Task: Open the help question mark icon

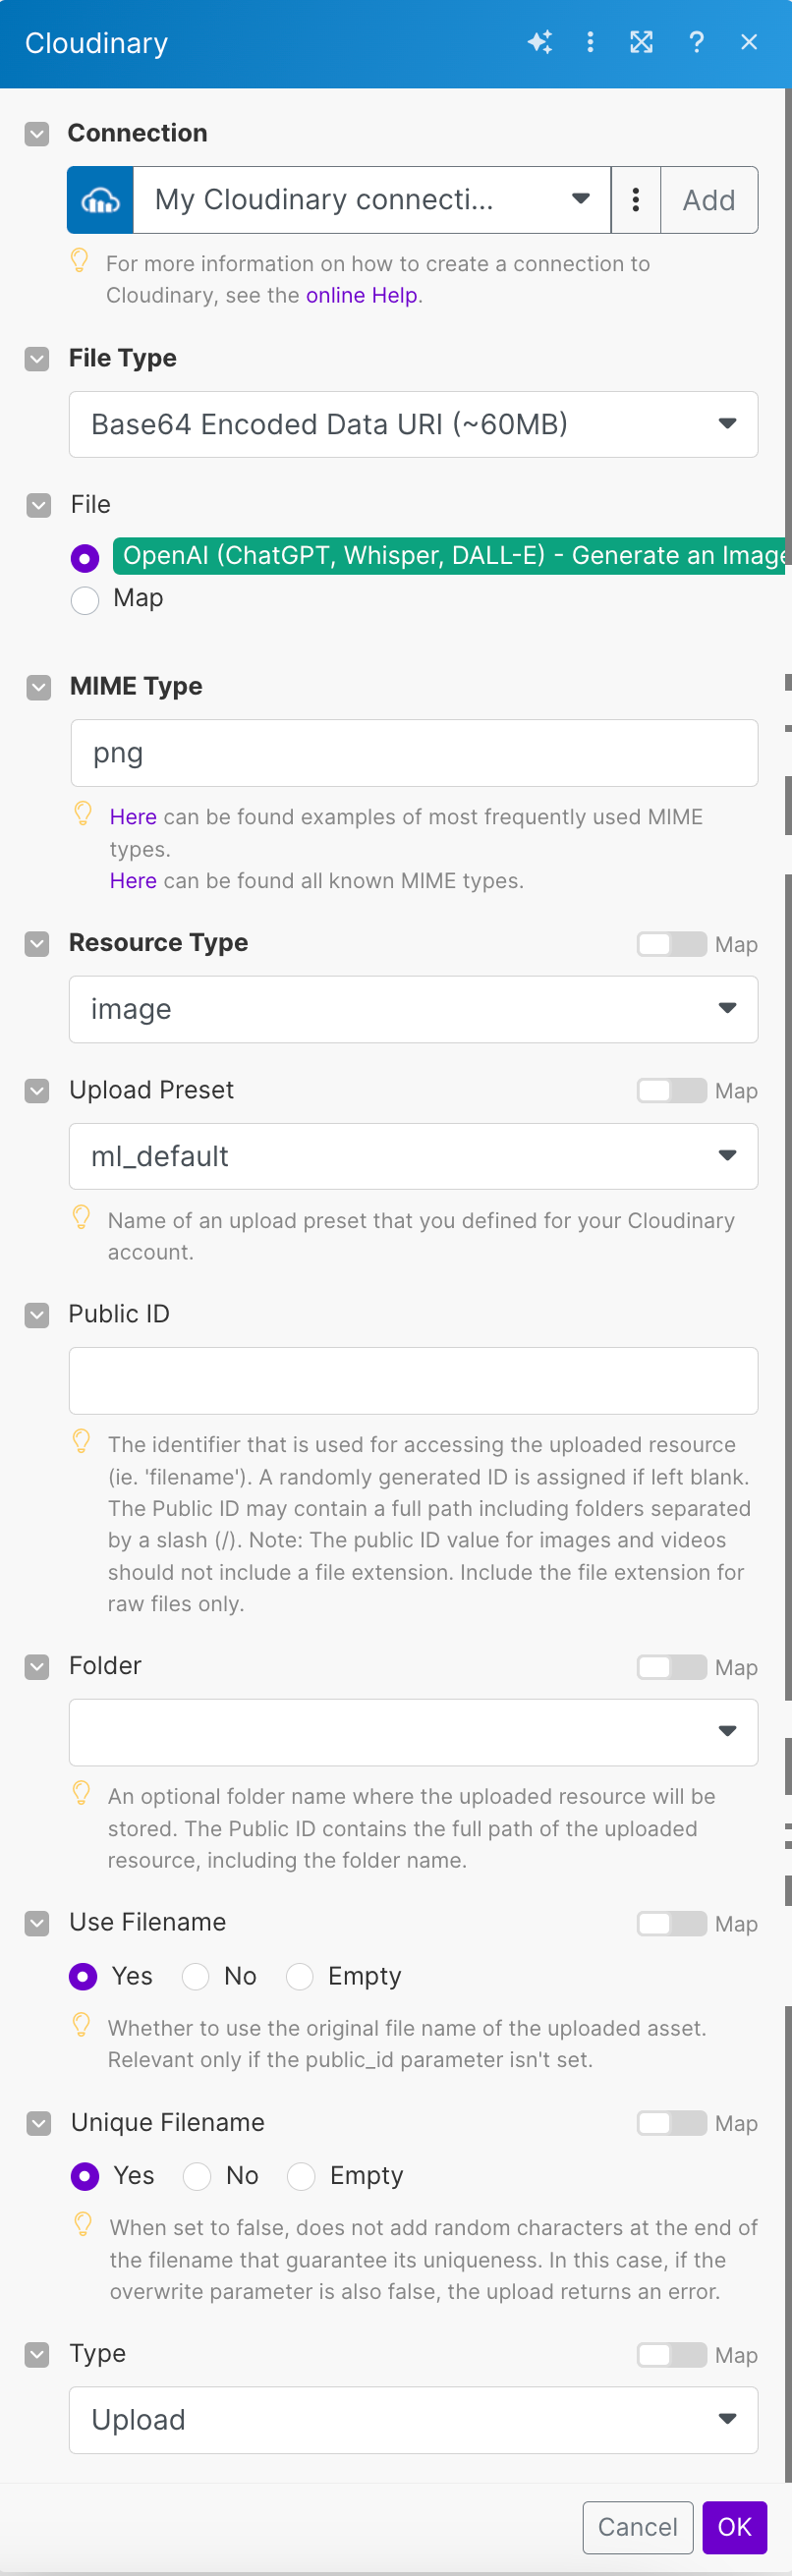Action: pos(696,42)
